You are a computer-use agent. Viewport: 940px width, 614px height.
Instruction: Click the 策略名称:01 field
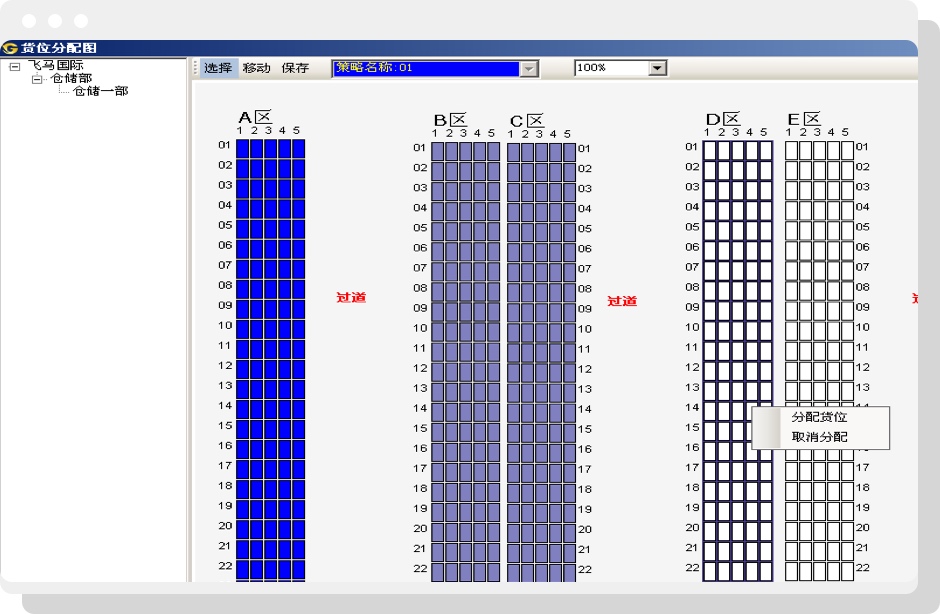pos(426,68)
